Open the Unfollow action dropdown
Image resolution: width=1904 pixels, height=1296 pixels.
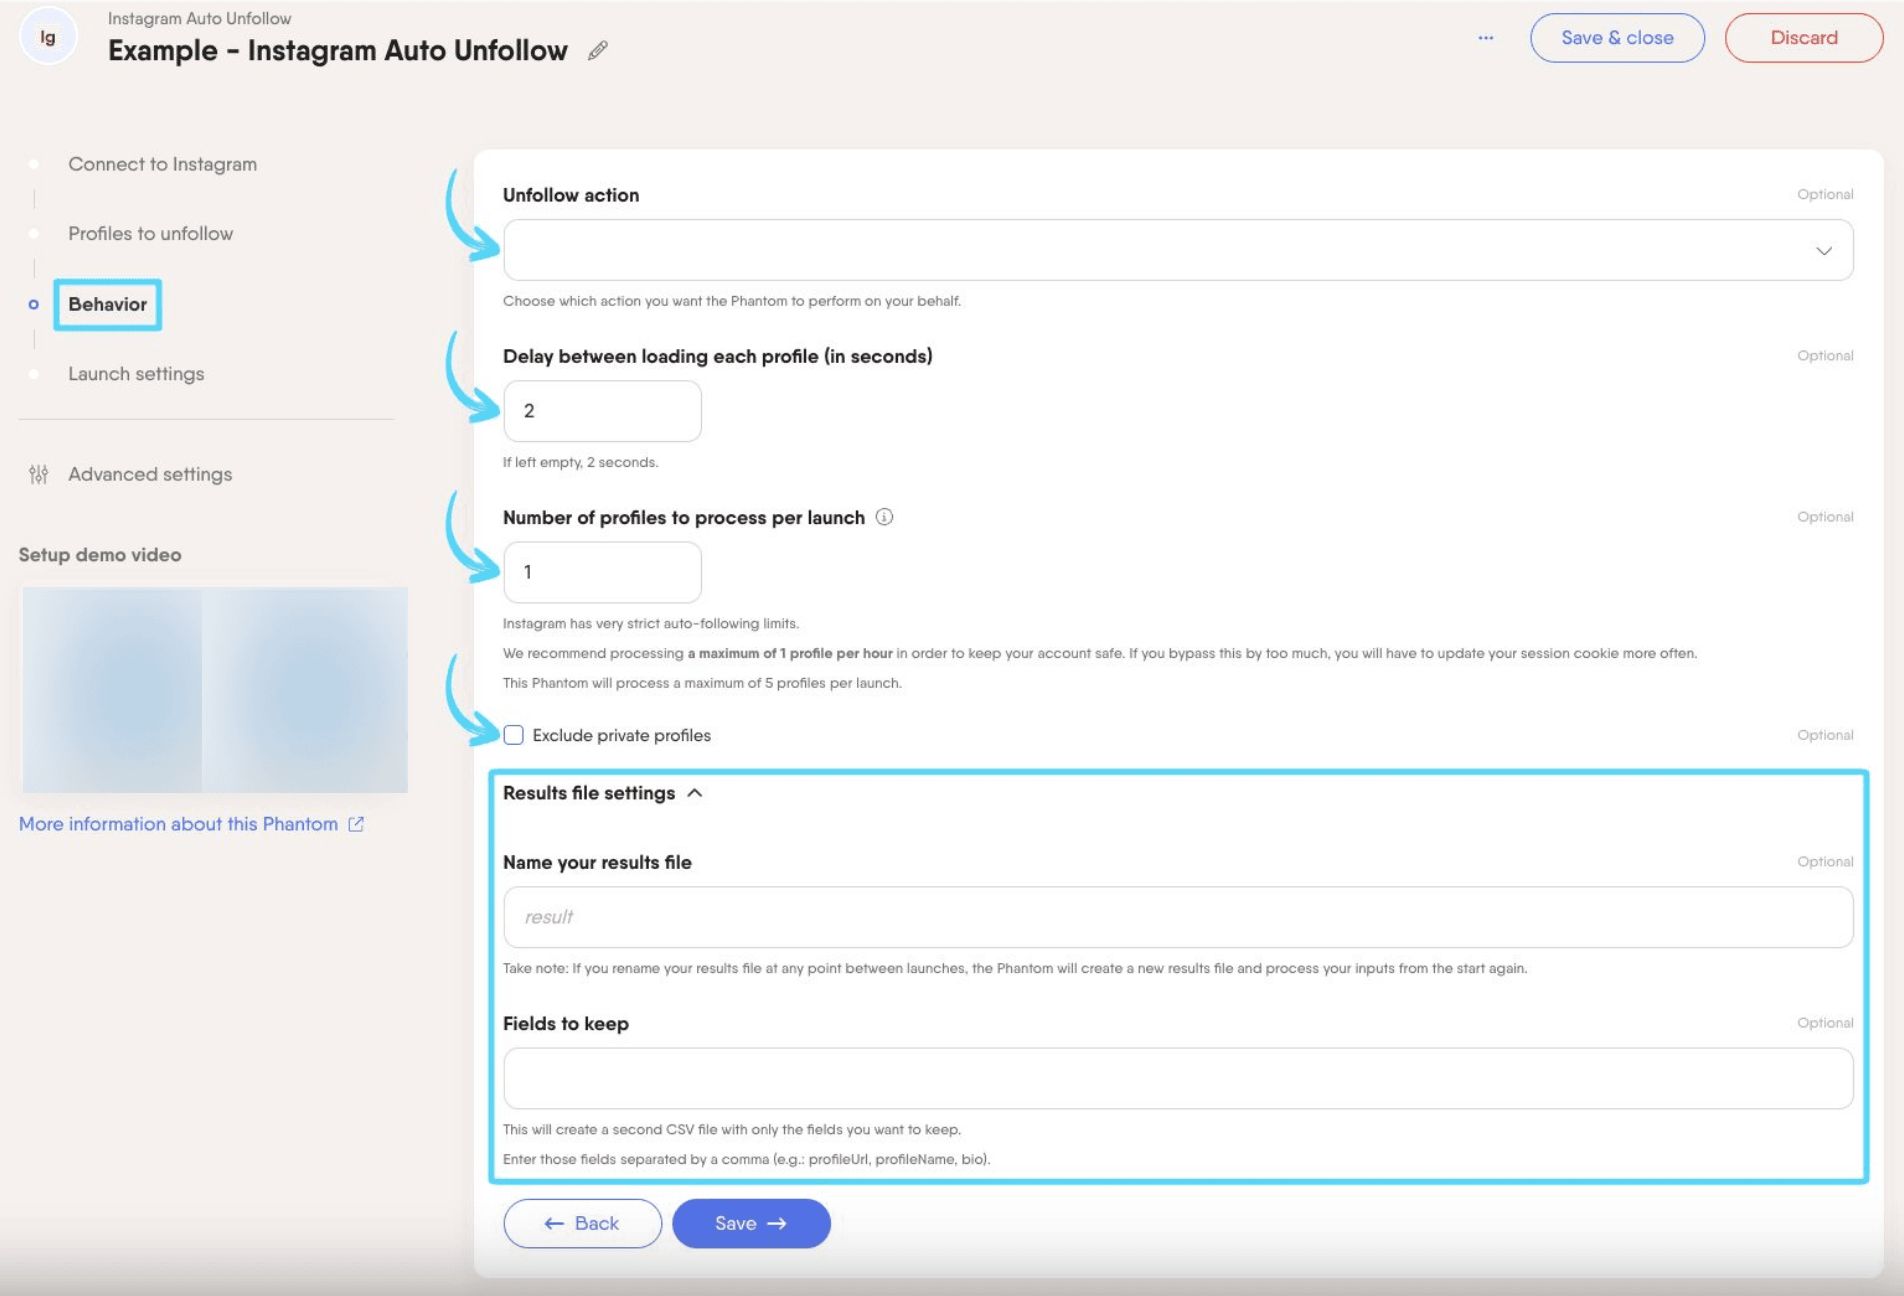(x=1178, y=250)
